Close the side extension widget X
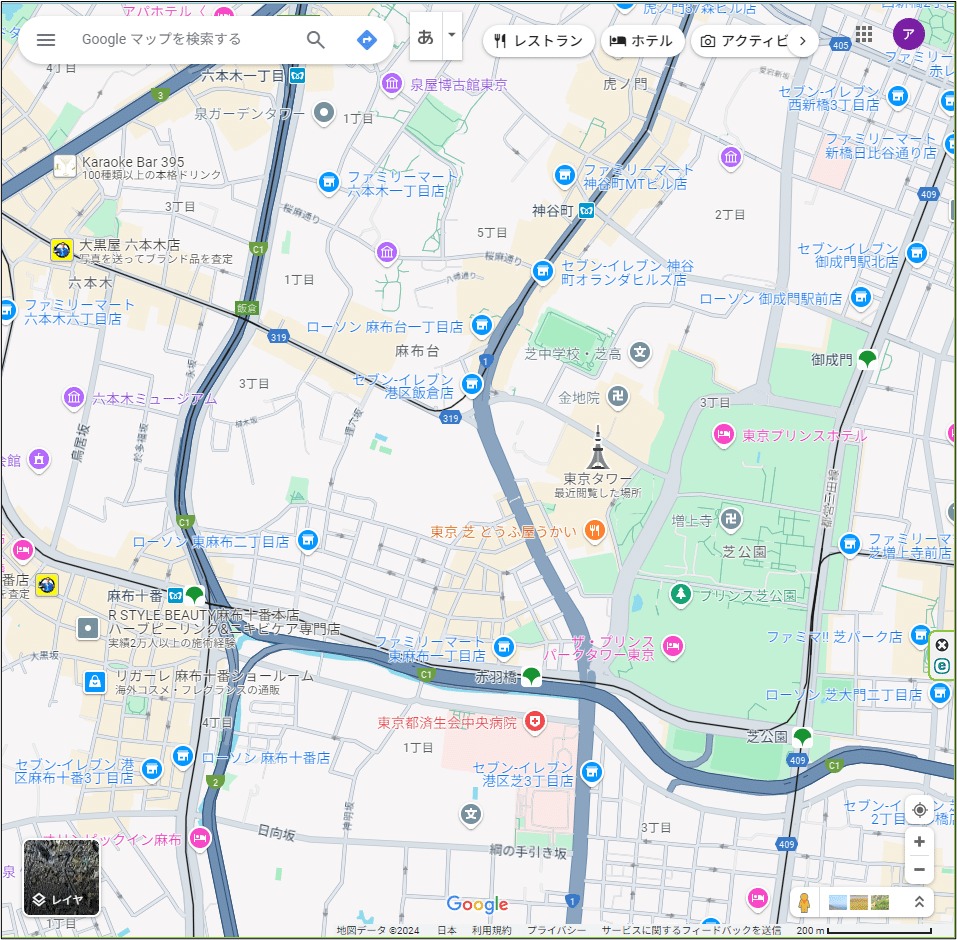957x940 pixels. tap(941, 645)
